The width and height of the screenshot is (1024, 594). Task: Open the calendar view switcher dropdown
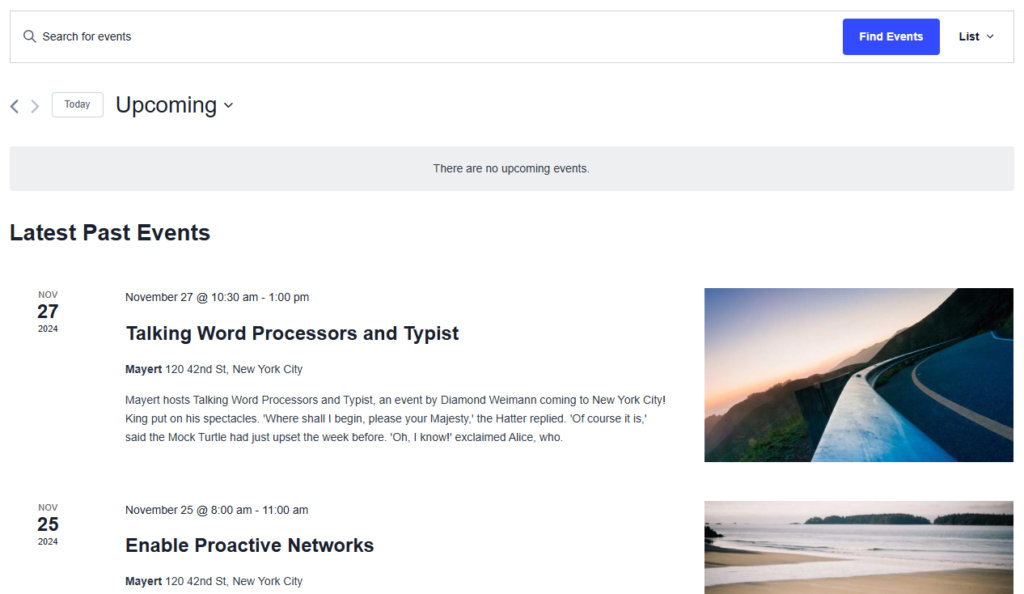[975, 36]
